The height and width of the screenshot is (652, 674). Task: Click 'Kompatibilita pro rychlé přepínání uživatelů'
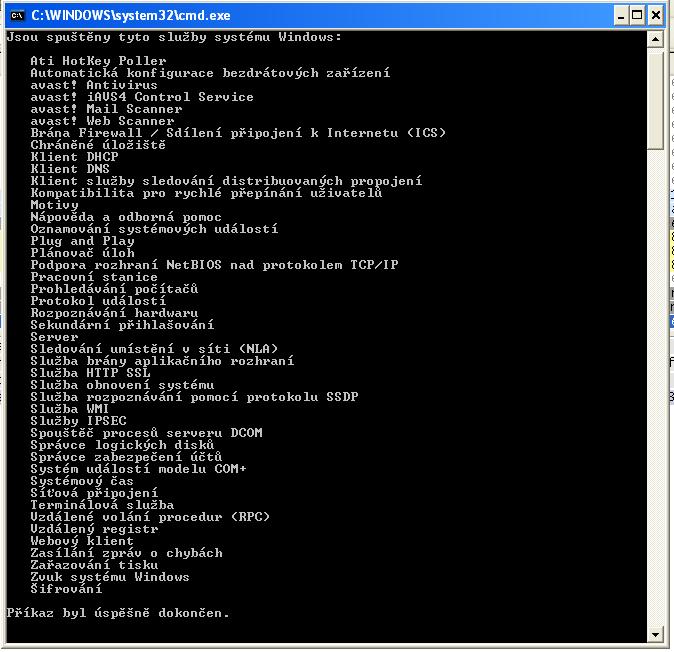tap(206, 193)
